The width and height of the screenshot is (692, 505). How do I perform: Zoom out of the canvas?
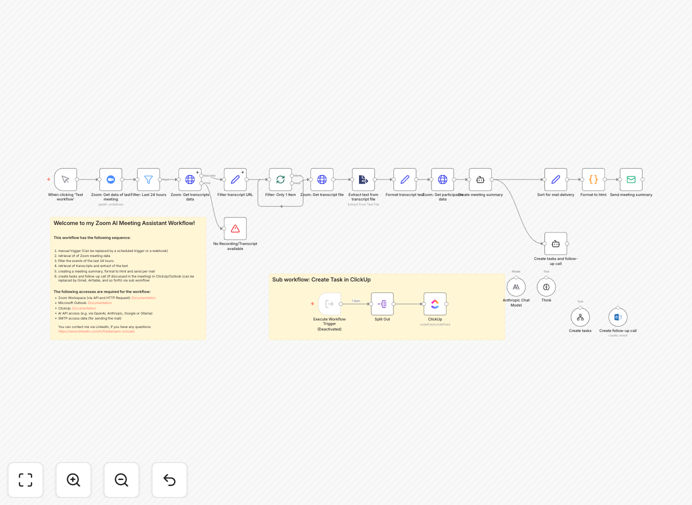(x=121, y=480)
